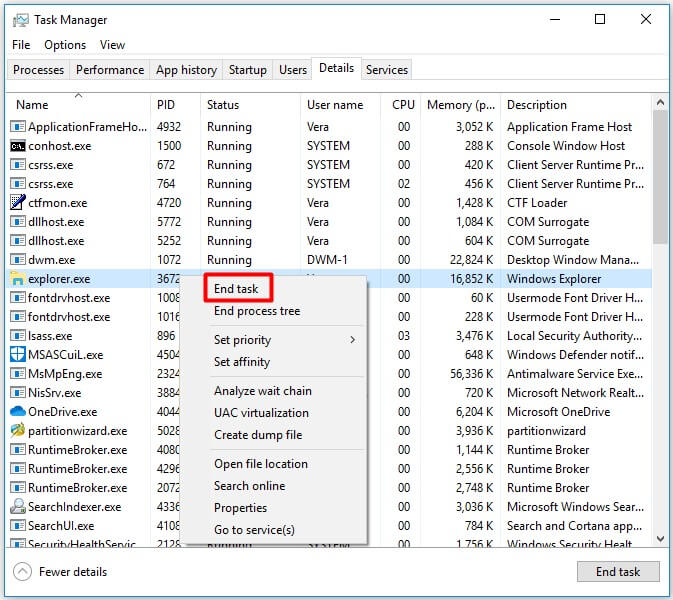This screenshot has width=673, height=600.
Task: Click the partitionwizard.exe icon
Action: [x=18, y=430]
